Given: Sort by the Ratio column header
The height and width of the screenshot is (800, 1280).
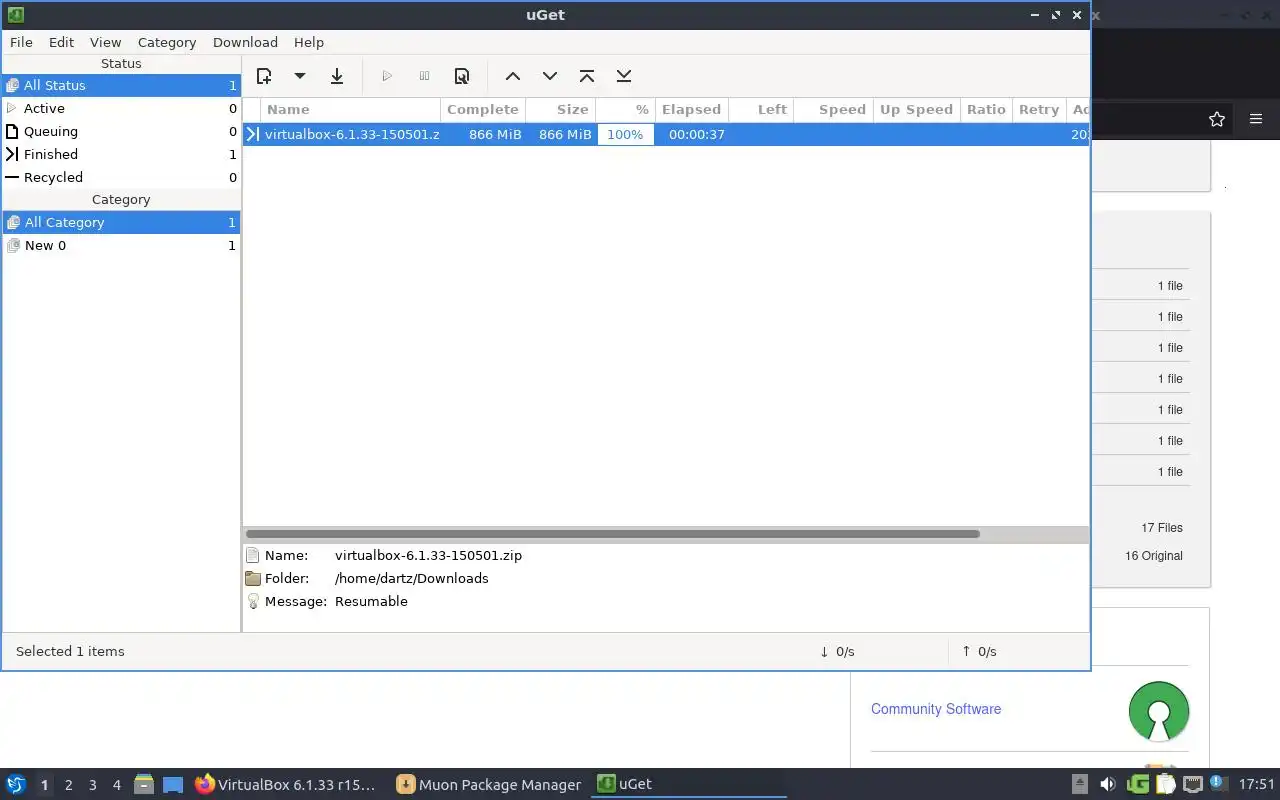Looking at the screenshot, I should [986, 109].
